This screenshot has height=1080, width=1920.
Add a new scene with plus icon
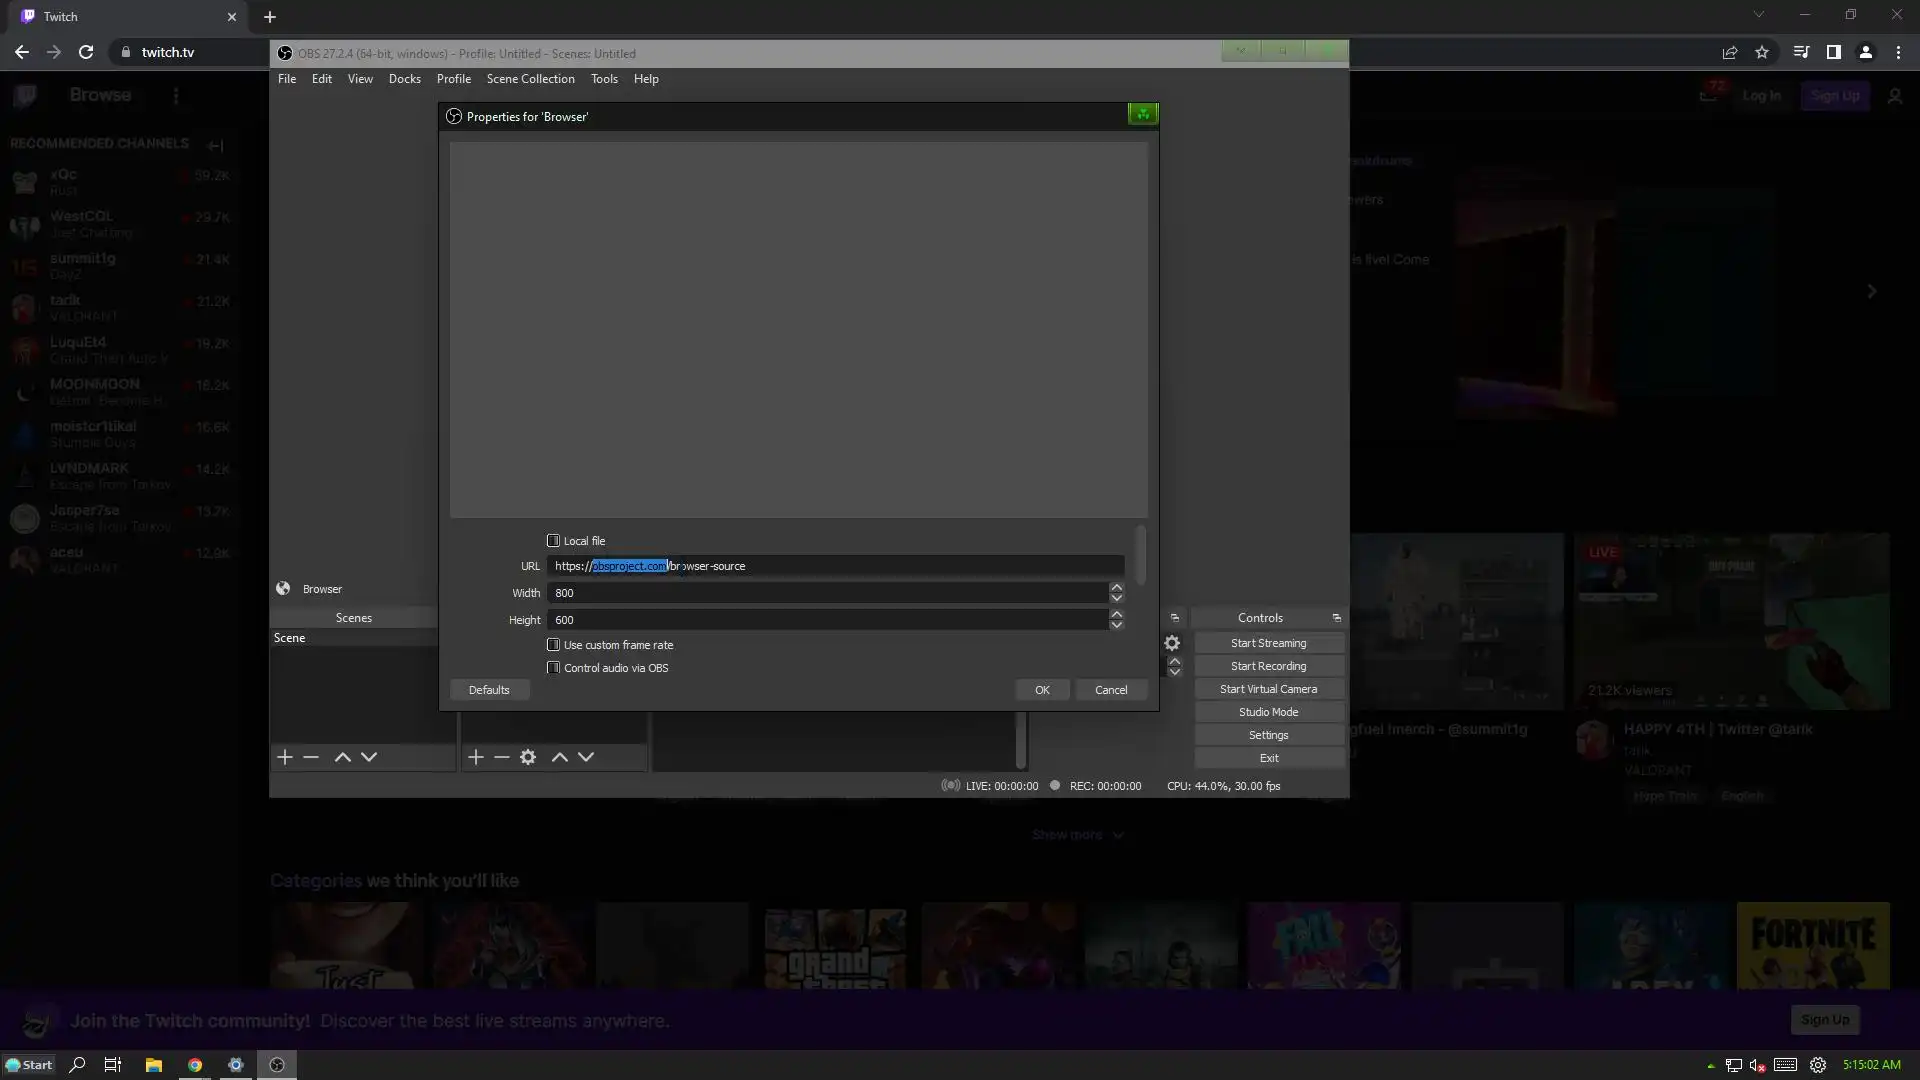pos(285,757)
